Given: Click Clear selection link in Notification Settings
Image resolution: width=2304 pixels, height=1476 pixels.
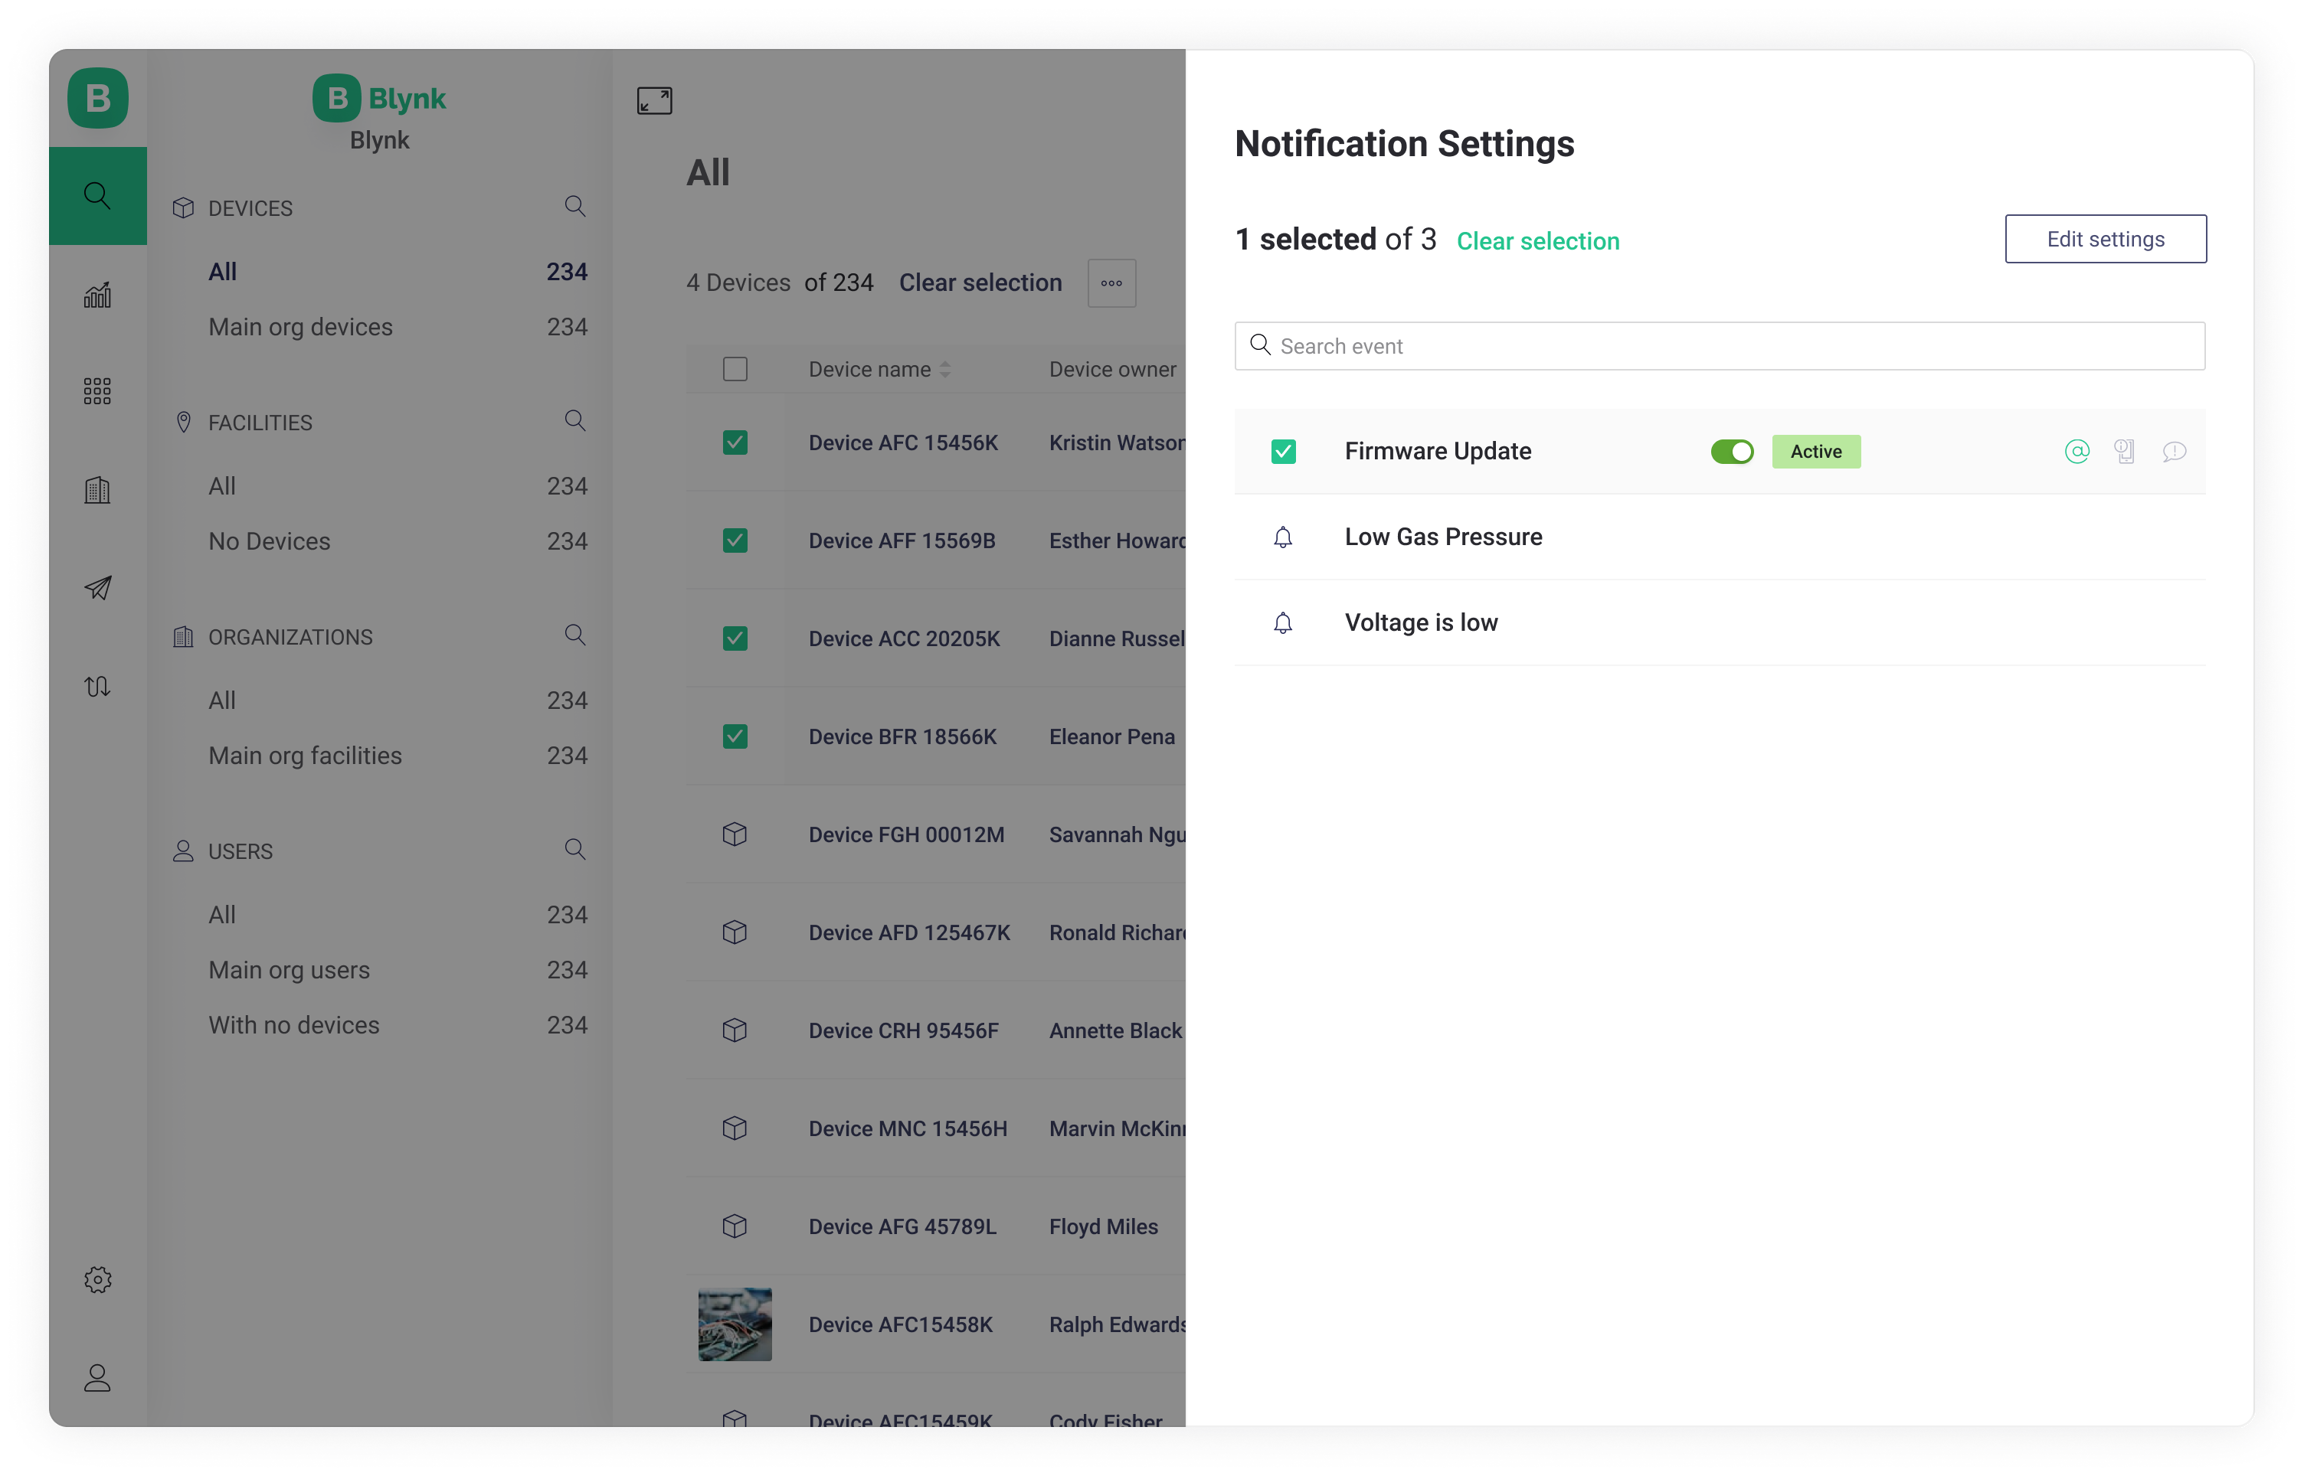Looking at the screenshot, I should click(x=1537, y=241).
